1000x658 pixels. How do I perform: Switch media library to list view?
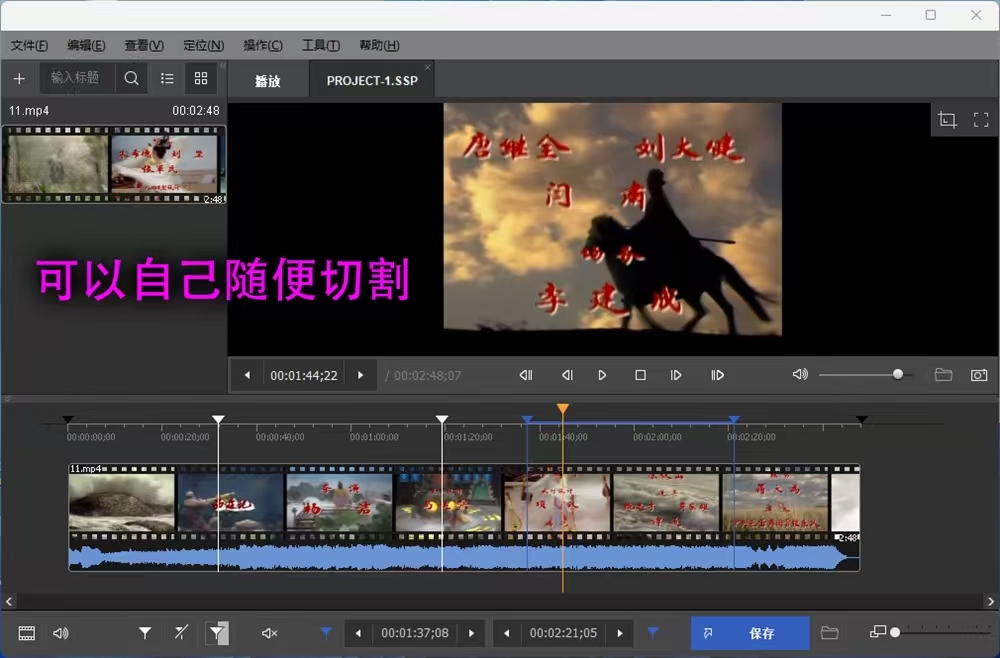[167, 78]
